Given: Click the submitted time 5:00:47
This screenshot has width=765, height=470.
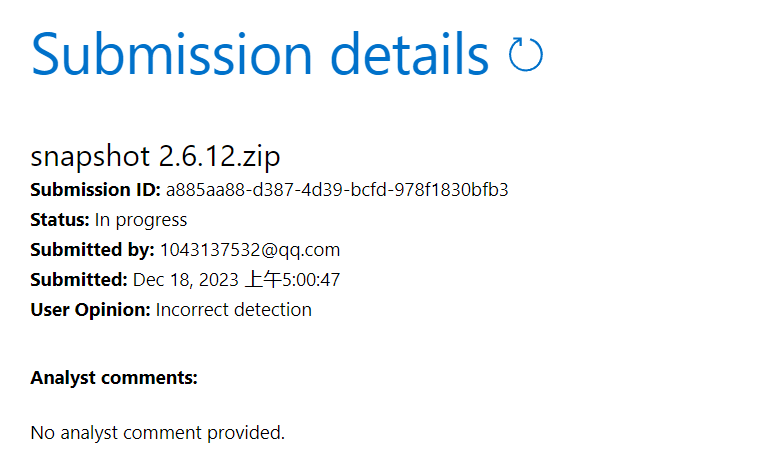Looking at the screenshot, I should coord(311,280).
